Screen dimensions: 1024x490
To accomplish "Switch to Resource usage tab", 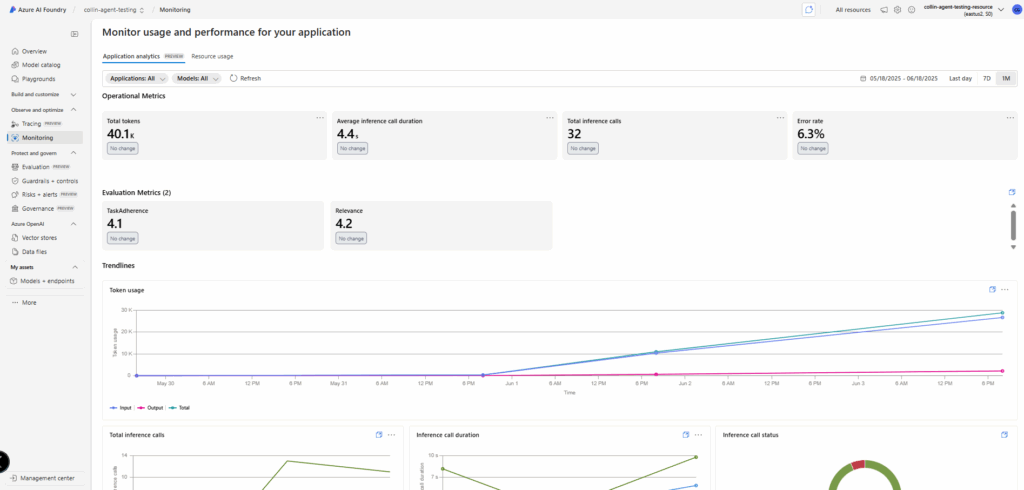I will 212,56.
